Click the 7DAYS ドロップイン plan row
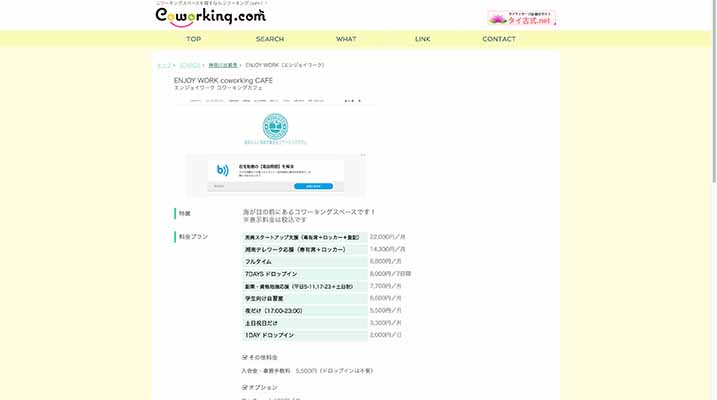The image size is (717, 400). point(305,274)
